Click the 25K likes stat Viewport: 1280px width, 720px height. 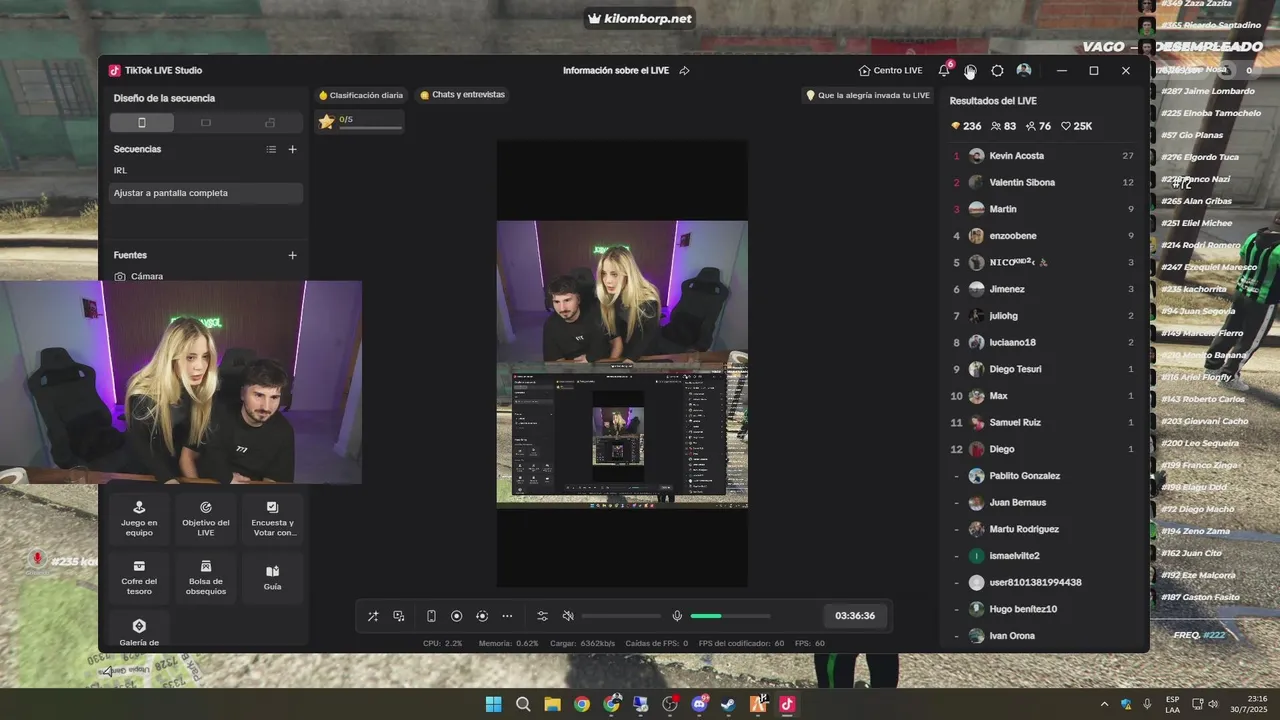click(1077, 126)
